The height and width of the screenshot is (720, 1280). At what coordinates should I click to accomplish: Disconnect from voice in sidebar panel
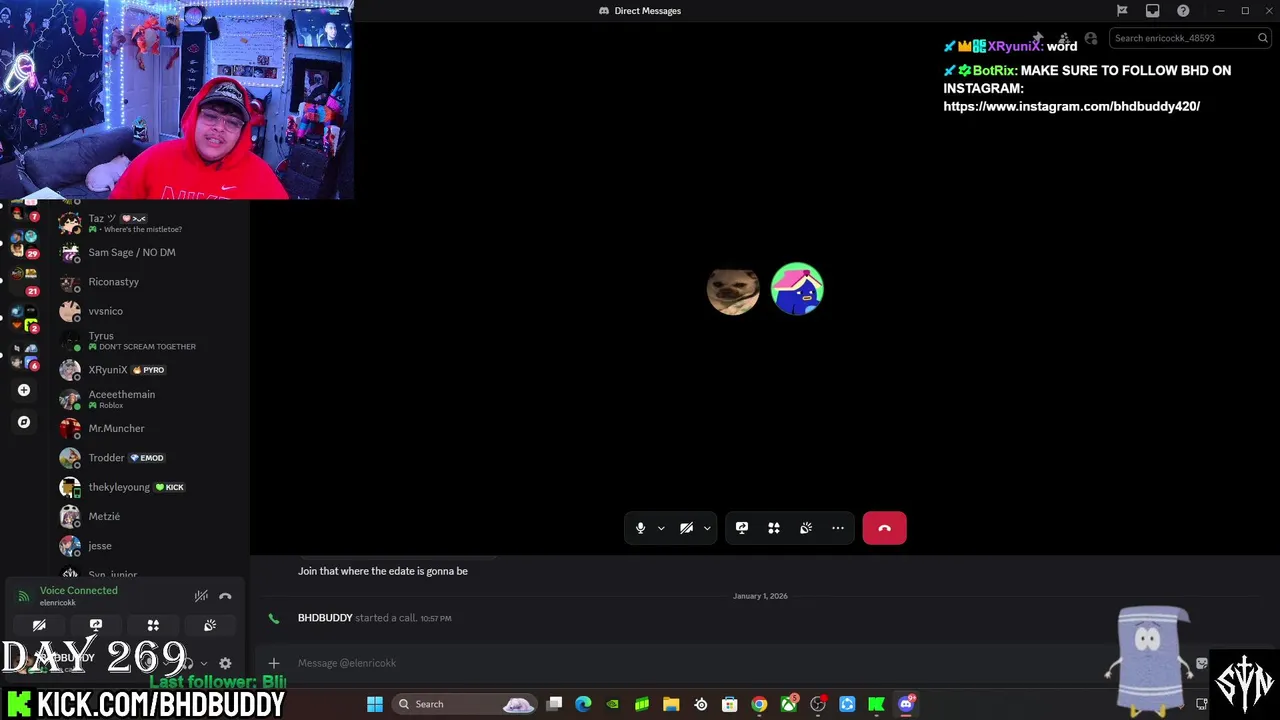click(x=225, y=596)
